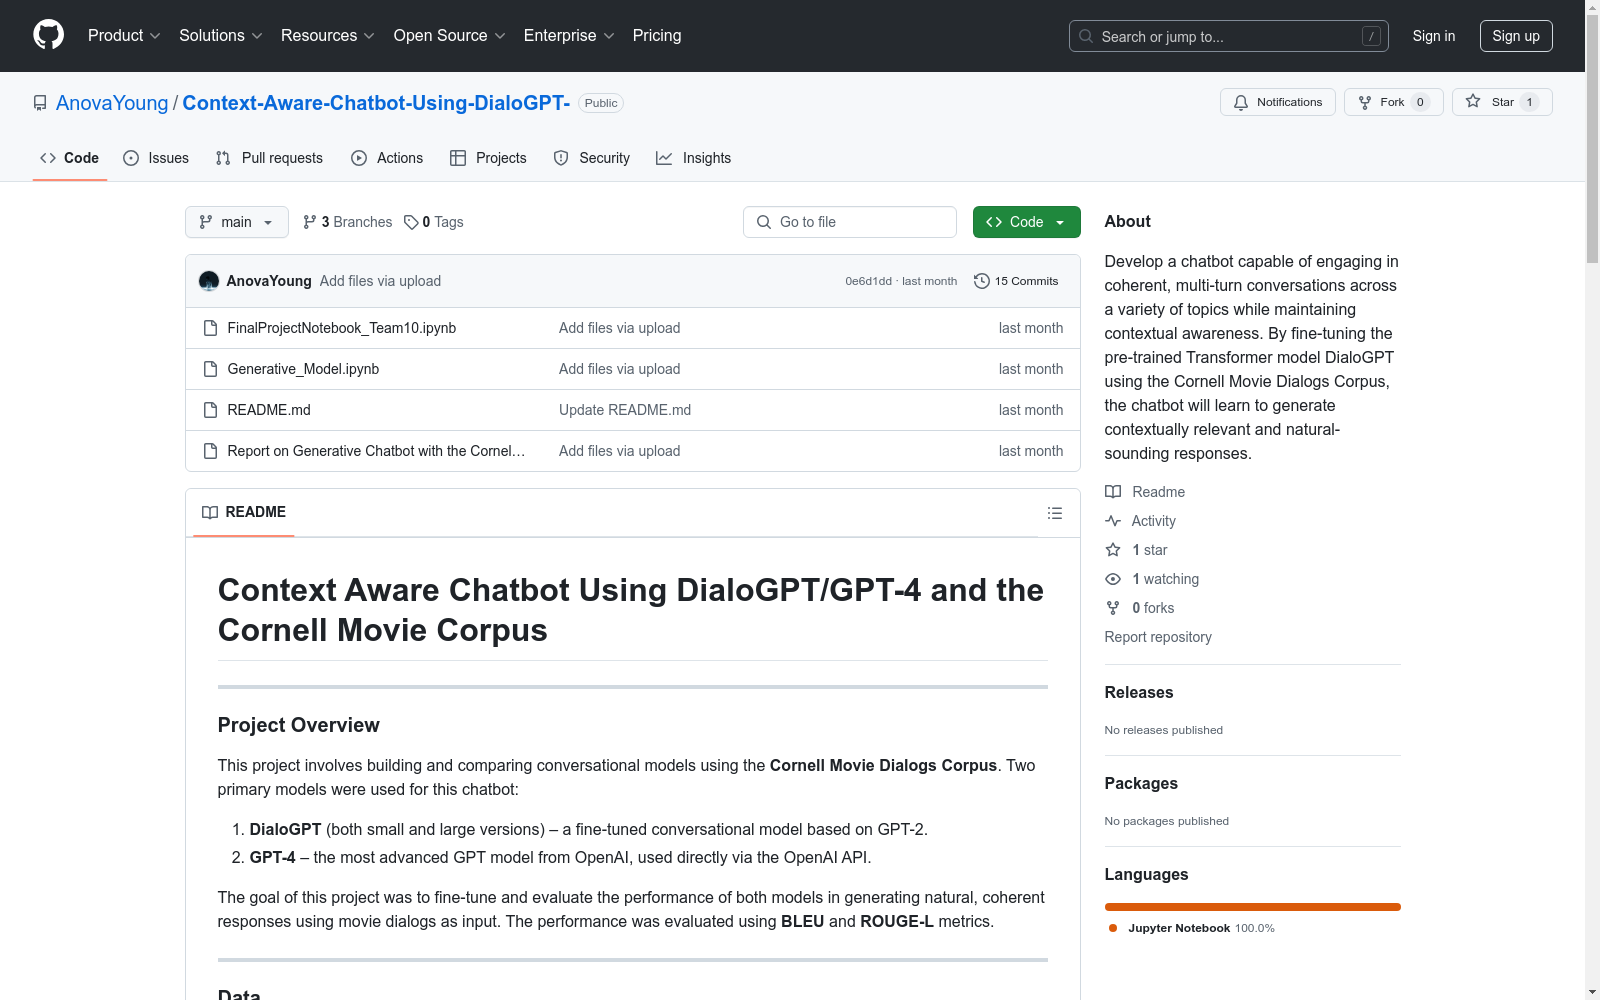Screen dimensions: 1600x1000
Task: Open the README outline icon
Action: 1054,513
